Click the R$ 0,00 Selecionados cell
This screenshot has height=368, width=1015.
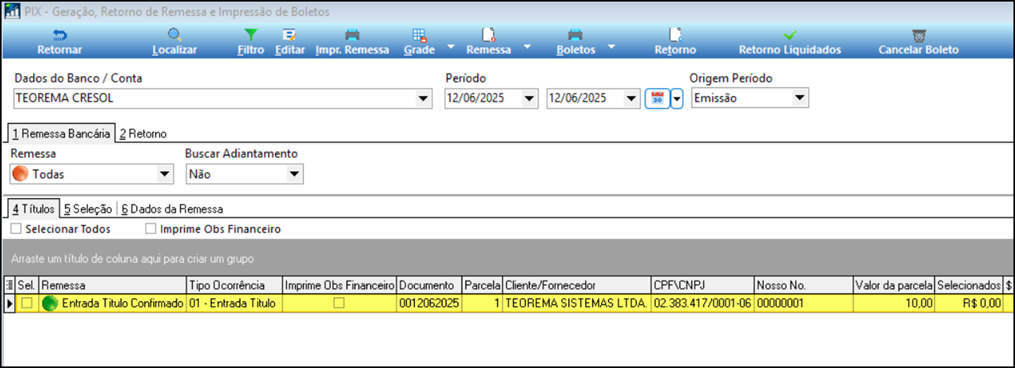pos(968,303)
